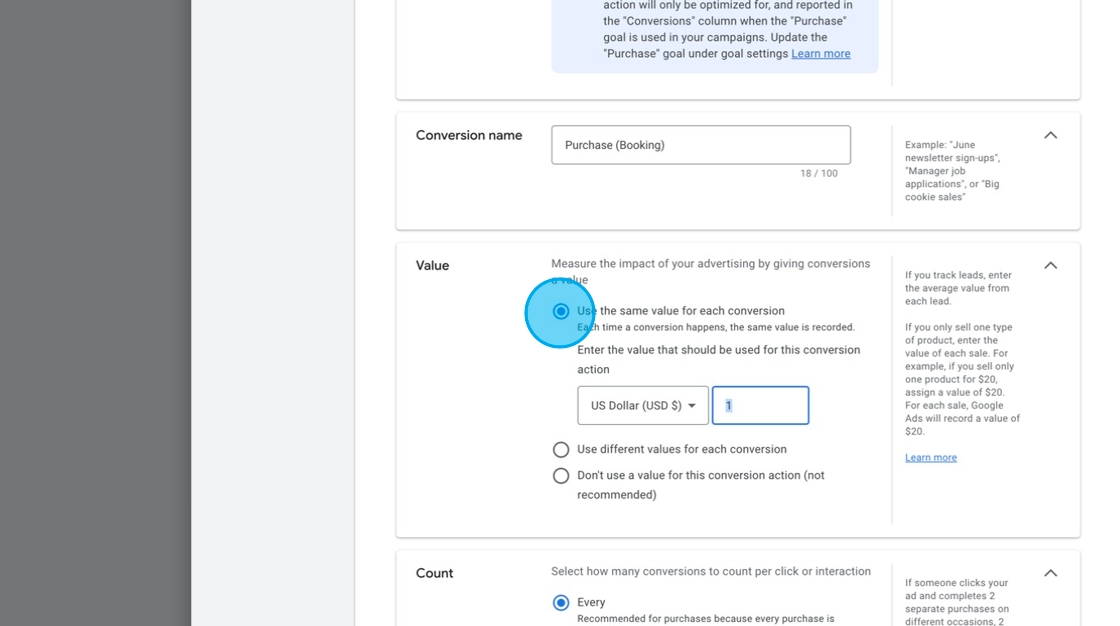Choose "Use different values for each conversion"
Screen dimensions: 1120x626
tap(561, 449)
